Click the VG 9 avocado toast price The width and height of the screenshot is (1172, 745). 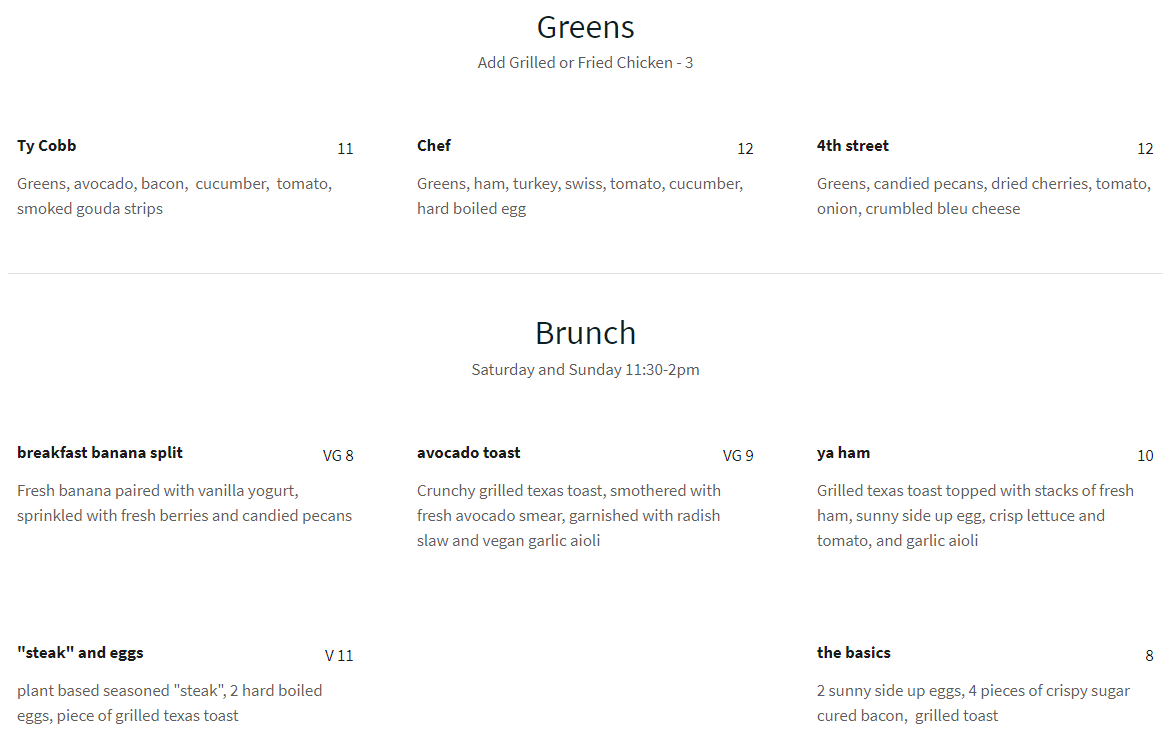[x=738, y=456]
